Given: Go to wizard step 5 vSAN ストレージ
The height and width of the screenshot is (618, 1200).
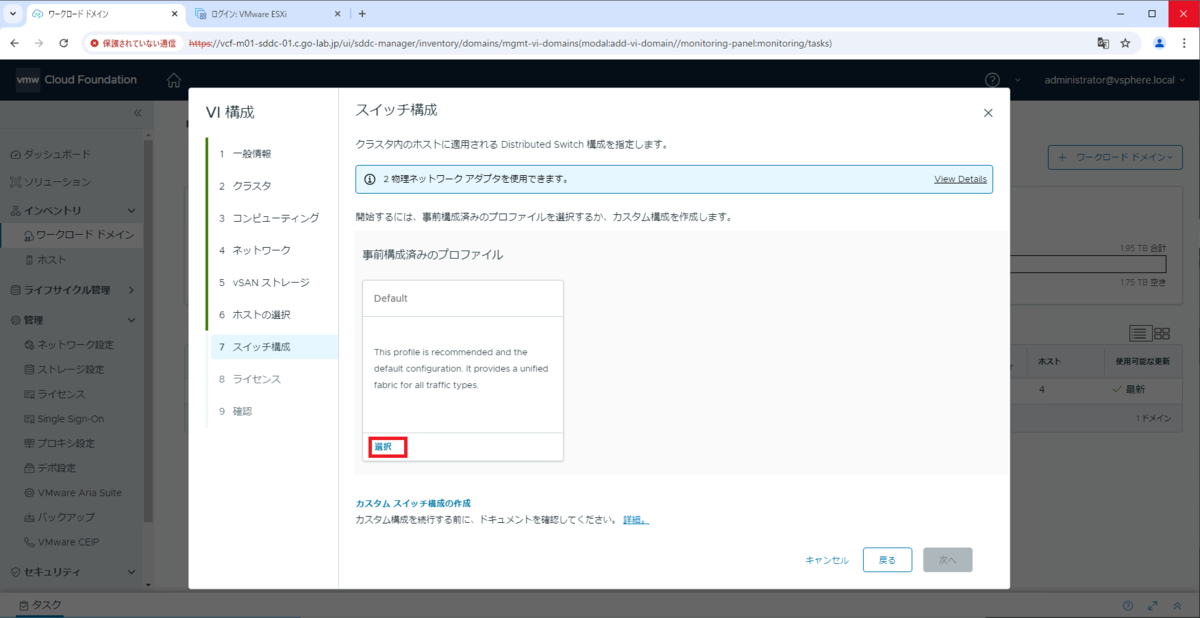Looking at the screenshot, I should point(272,282).
